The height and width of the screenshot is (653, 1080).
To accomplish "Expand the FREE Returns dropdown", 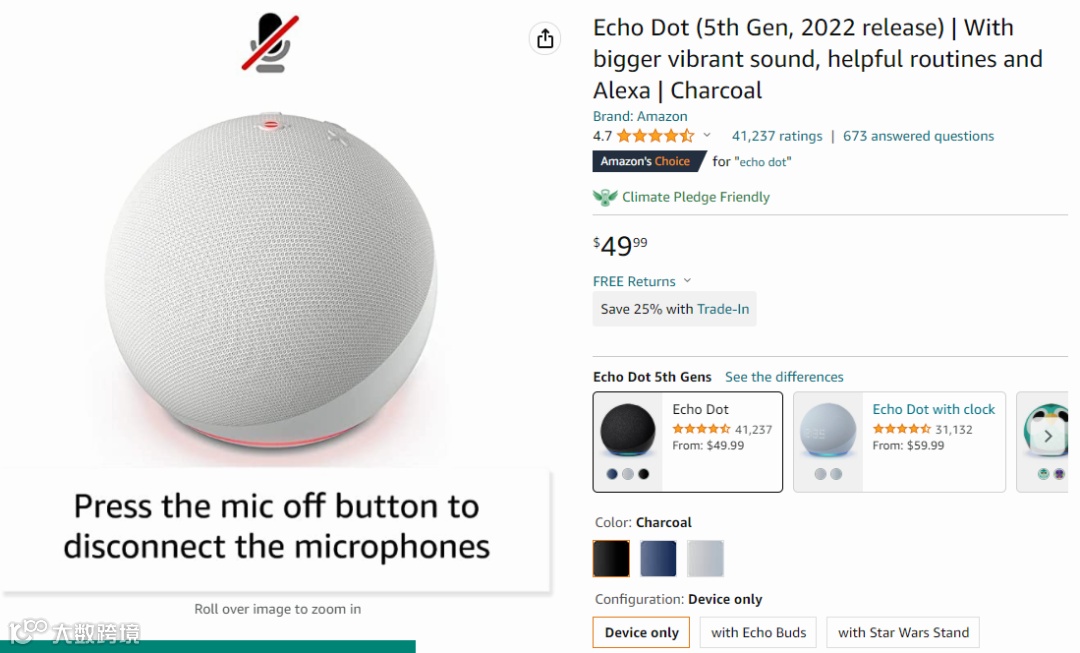I will click(687, 281).
